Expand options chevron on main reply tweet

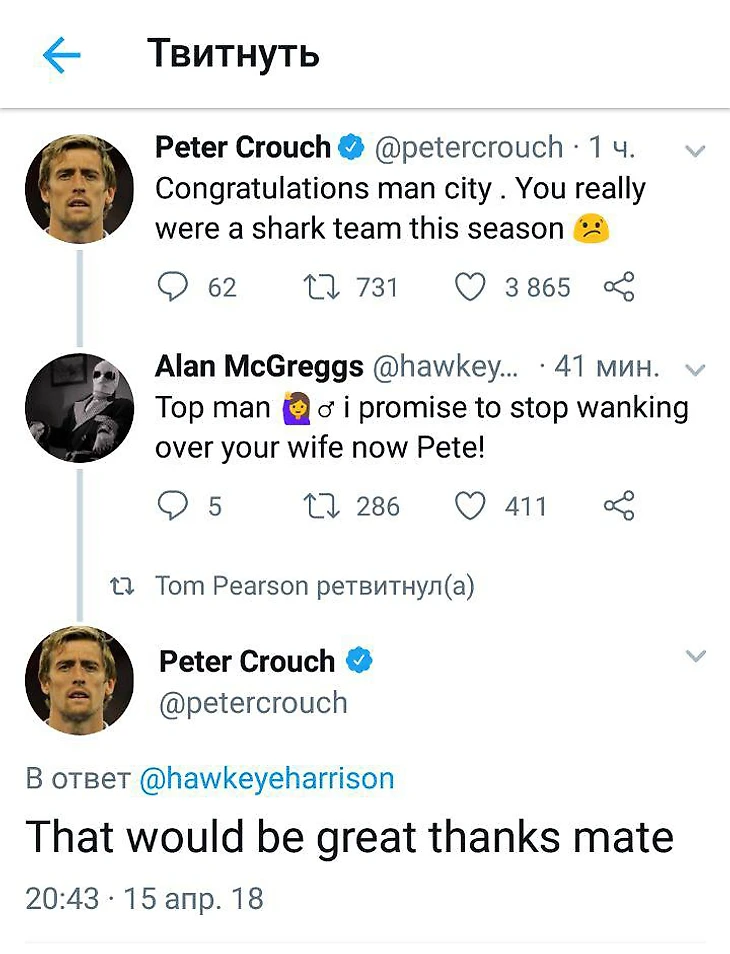click(x=696, y=657)
